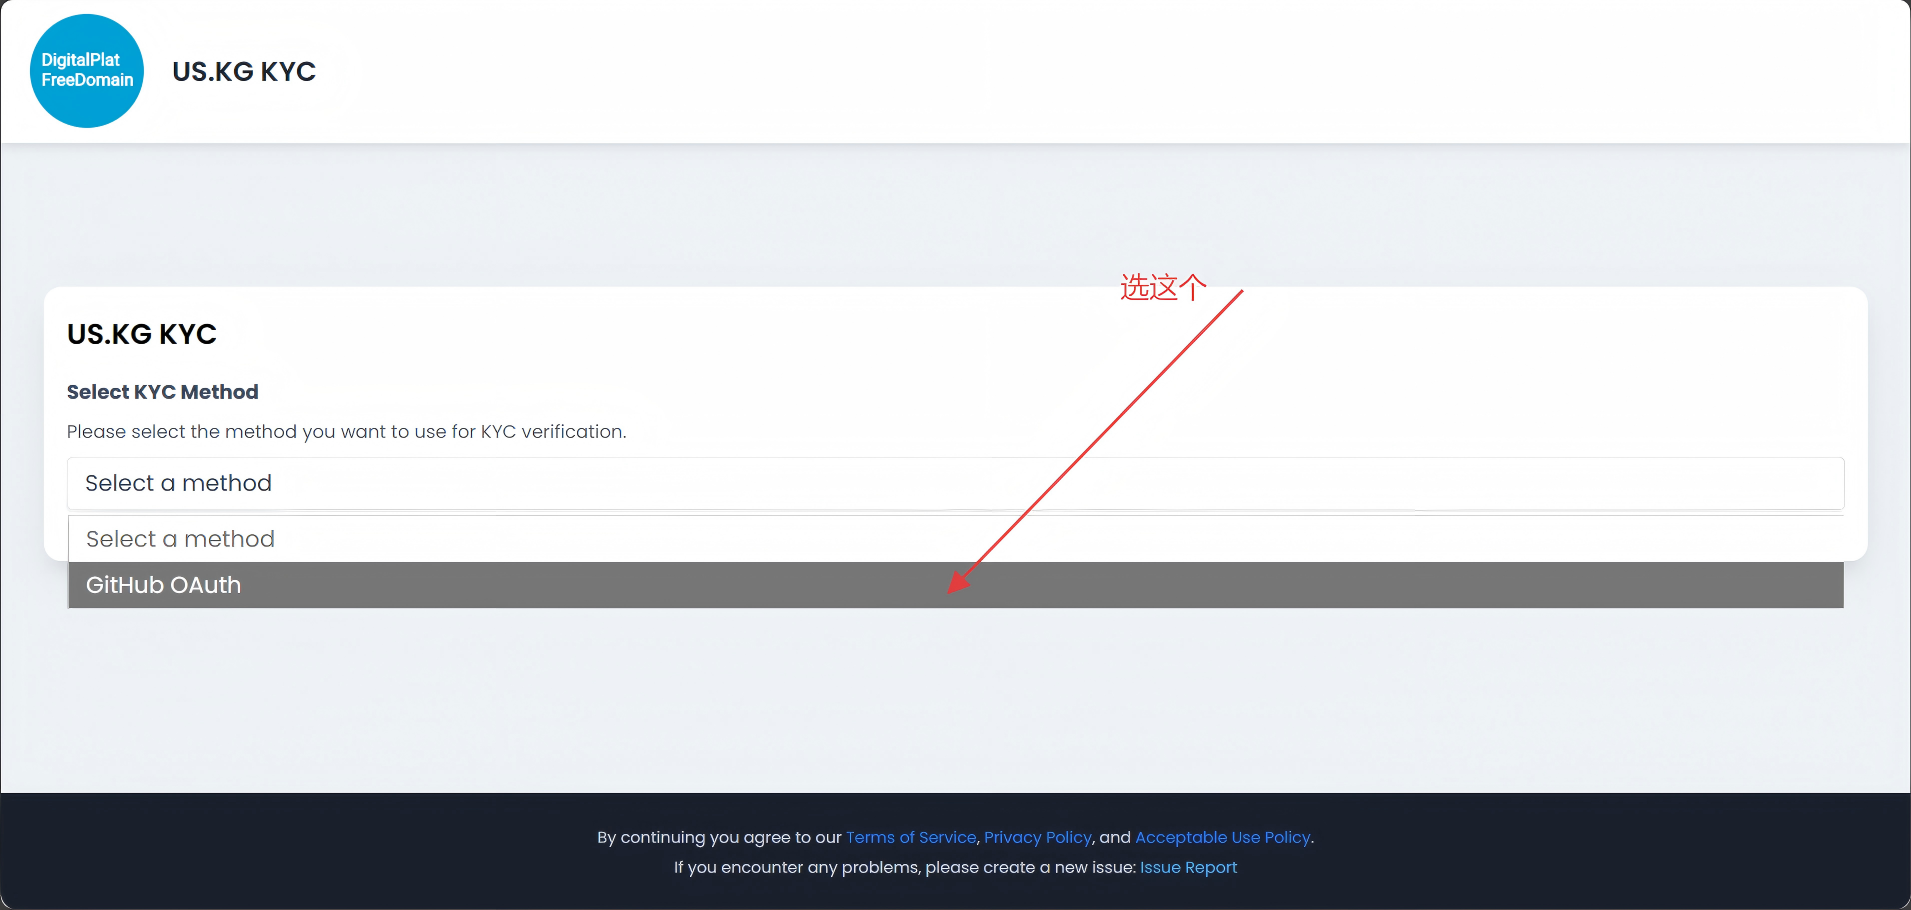Viewport: 1911px width, 910px height.
Task: Open the Select a method combo box
Action: tap(955, 483)
